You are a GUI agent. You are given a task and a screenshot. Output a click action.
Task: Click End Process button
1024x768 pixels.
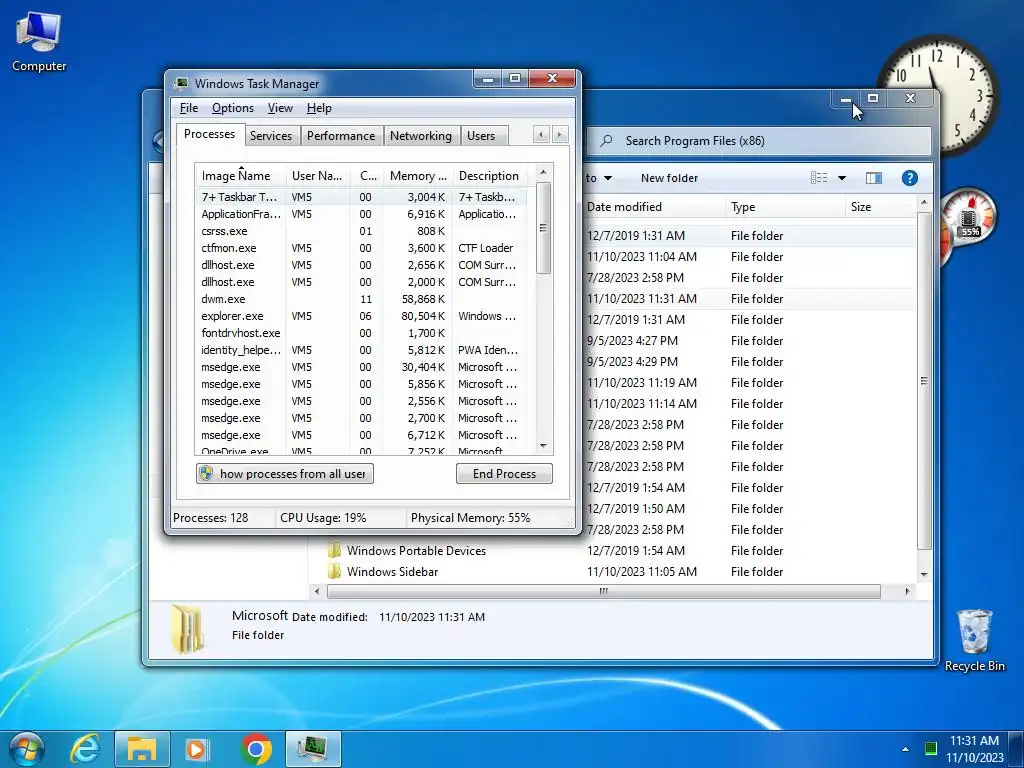504,473
